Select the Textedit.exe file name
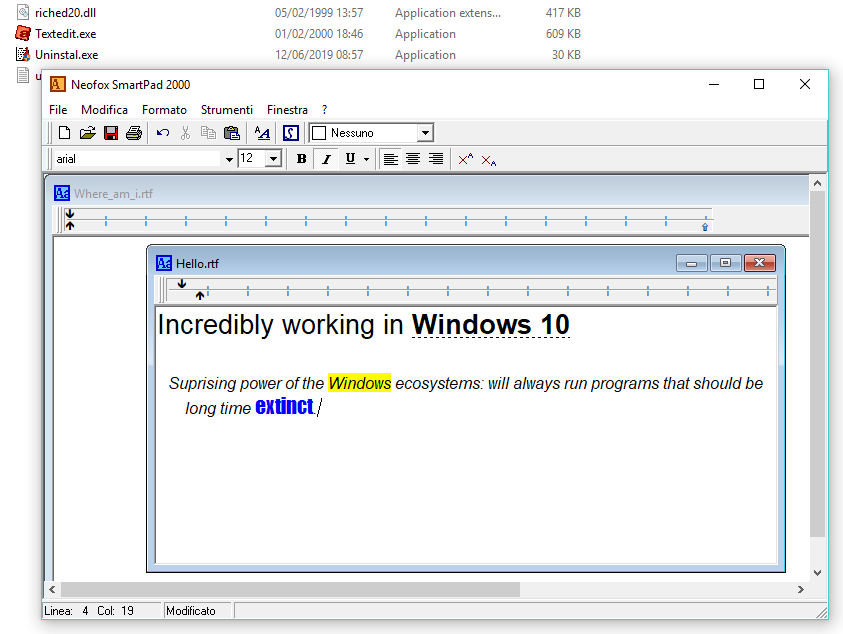 click(x=66, y=34)
